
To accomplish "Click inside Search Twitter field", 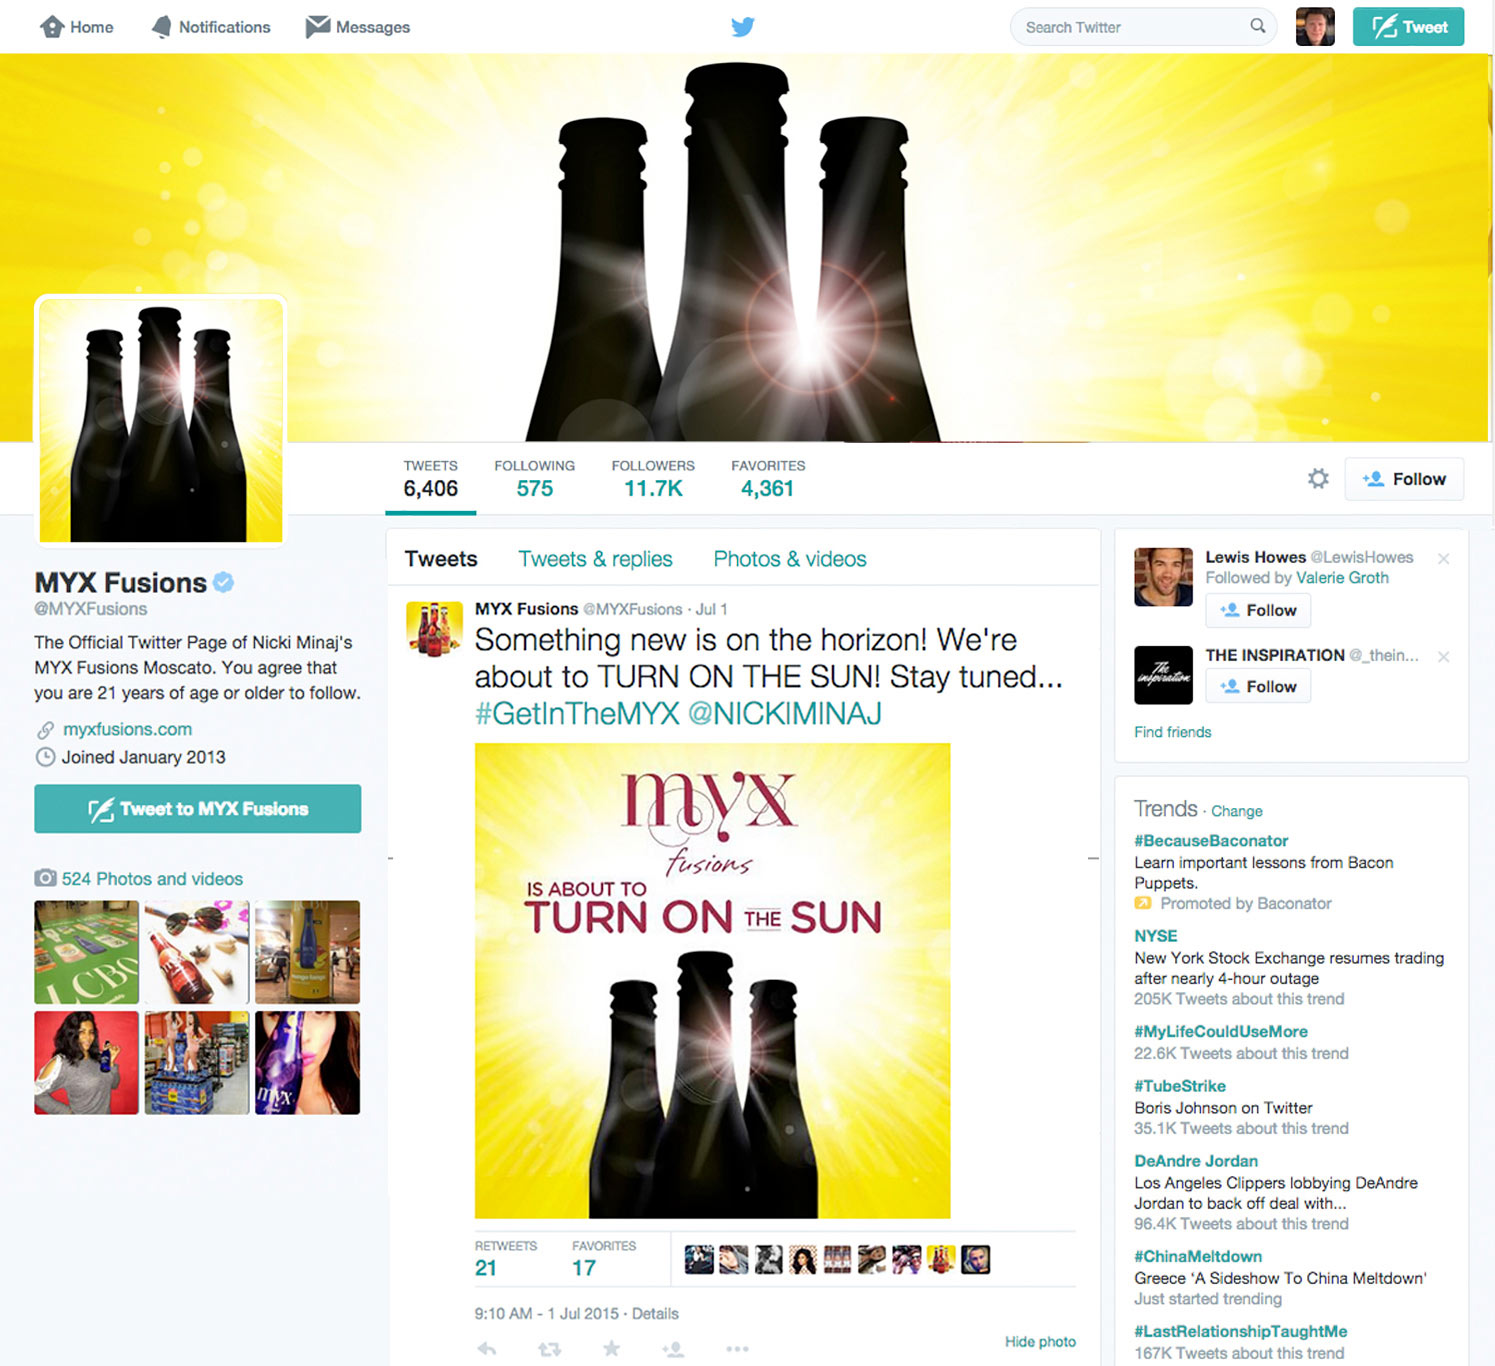I will point(1130,27).
